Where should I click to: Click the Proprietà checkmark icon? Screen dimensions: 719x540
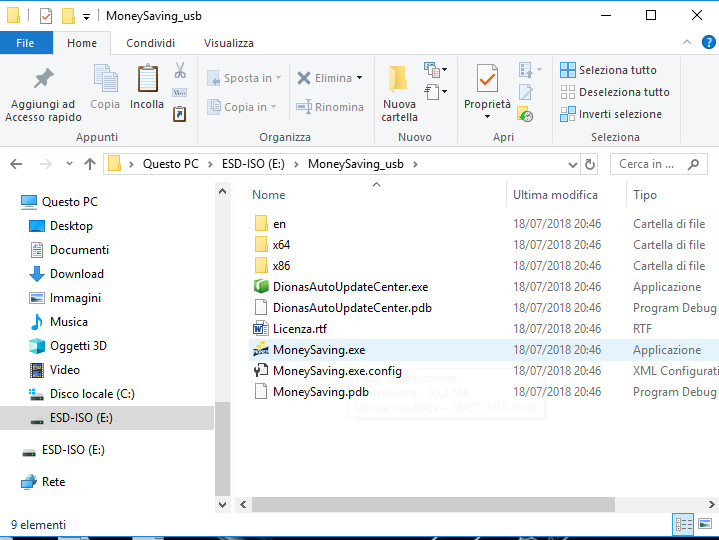487,78
